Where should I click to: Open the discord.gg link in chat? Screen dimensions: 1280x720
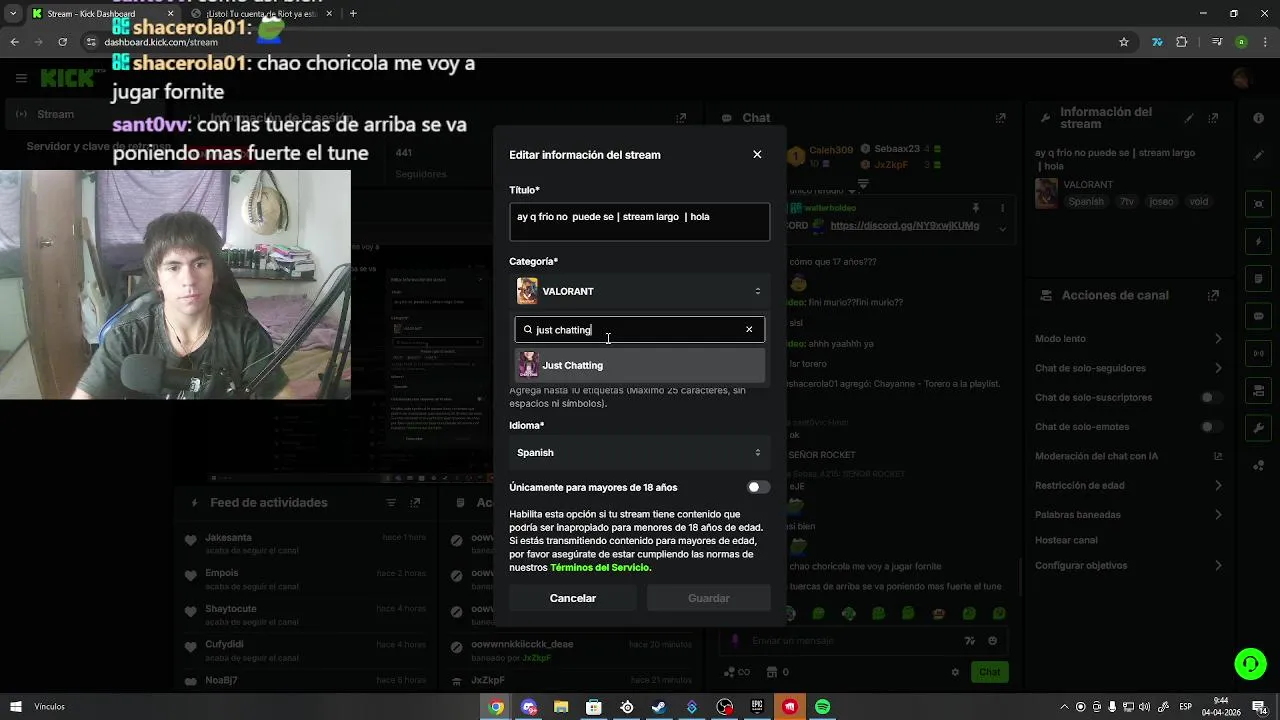[905, 226]
